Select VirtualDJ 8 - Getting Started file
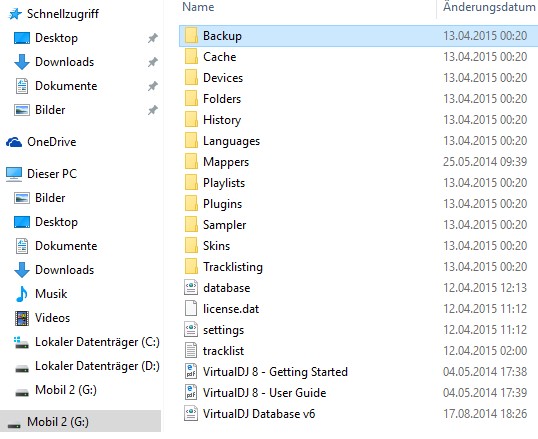 tap(275, 372)
